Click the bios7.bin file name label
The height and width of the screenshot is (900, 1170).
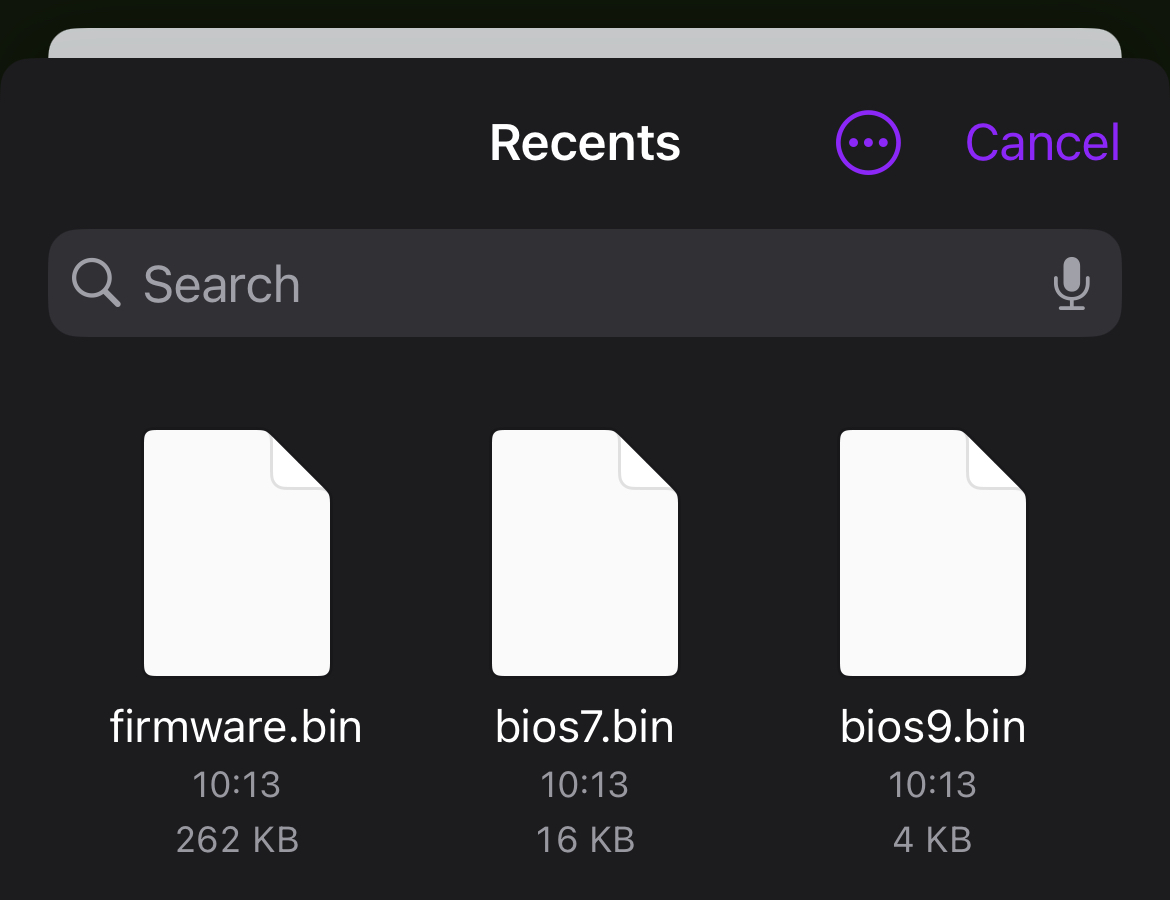tap(585, 727)
